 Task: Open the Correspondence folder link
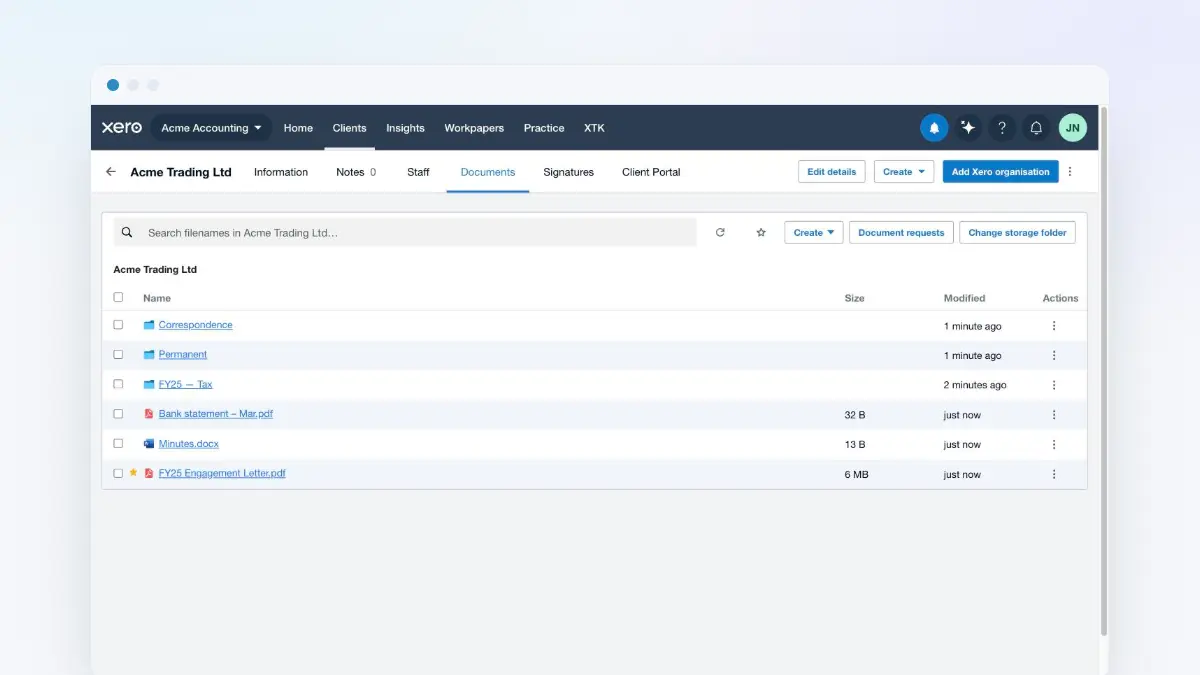pyautogui.click(x=195, y=325)
